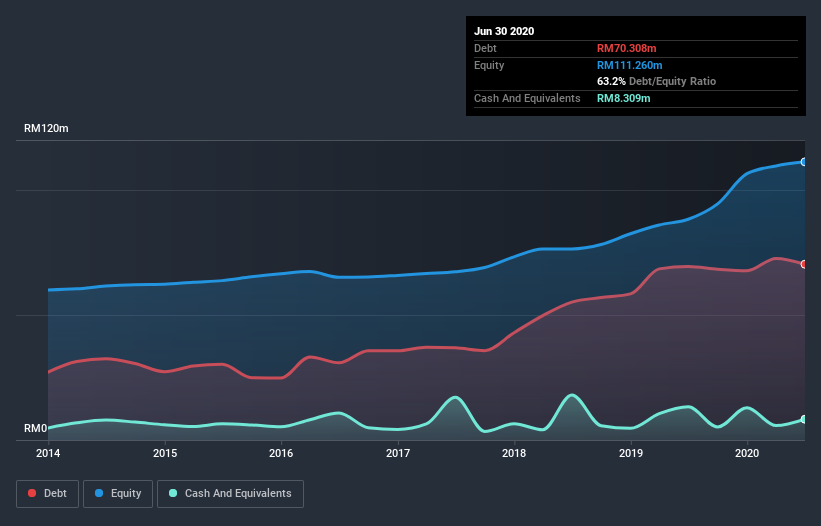
Task: Click the RM0 y-axis label
Action: pyautogui.click(x=36, y=428)
